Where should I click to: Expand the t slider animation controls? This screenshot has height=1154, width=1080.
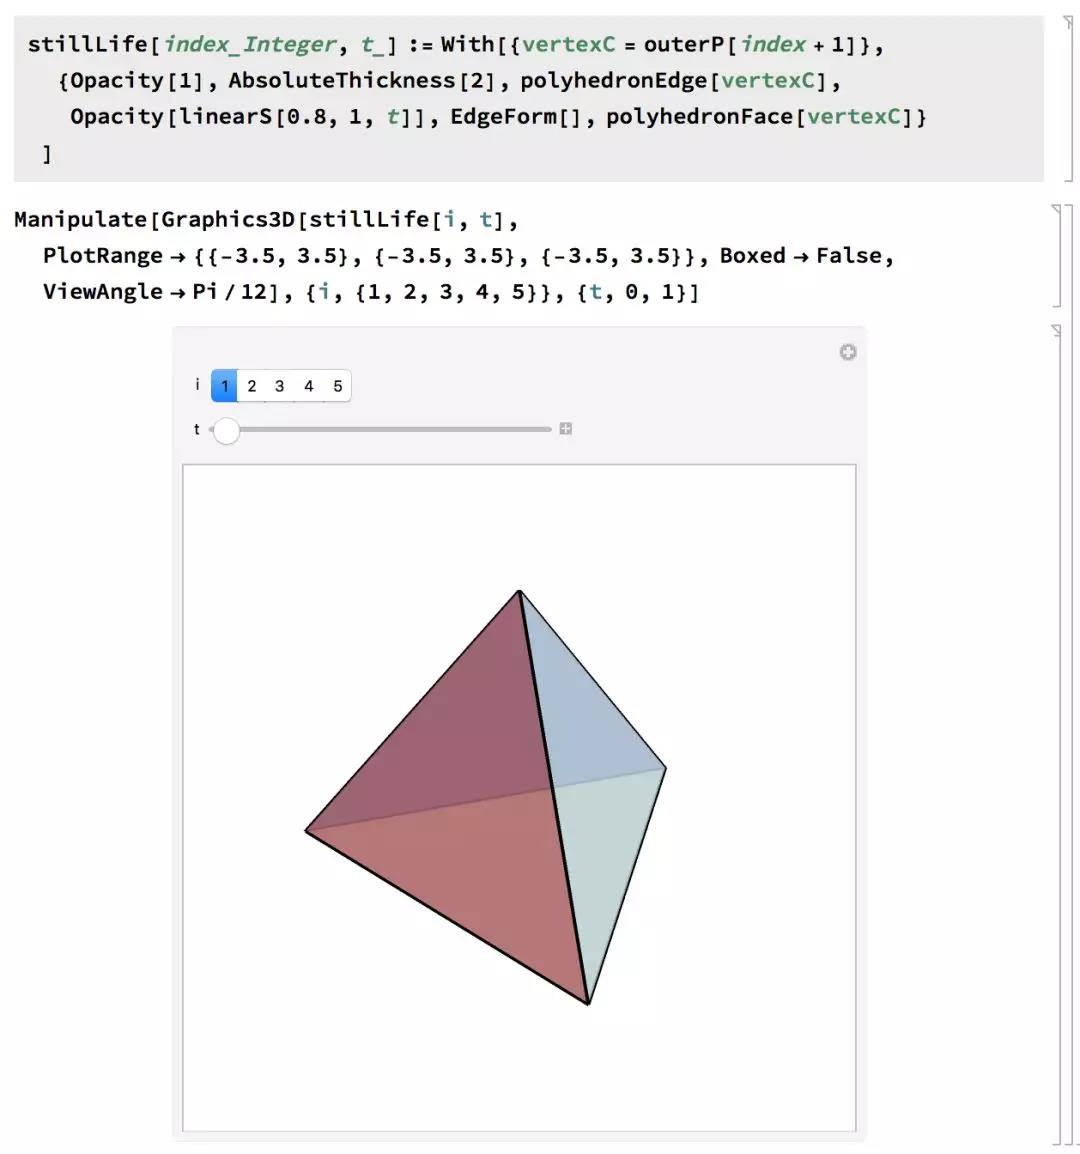click(565, 429)
